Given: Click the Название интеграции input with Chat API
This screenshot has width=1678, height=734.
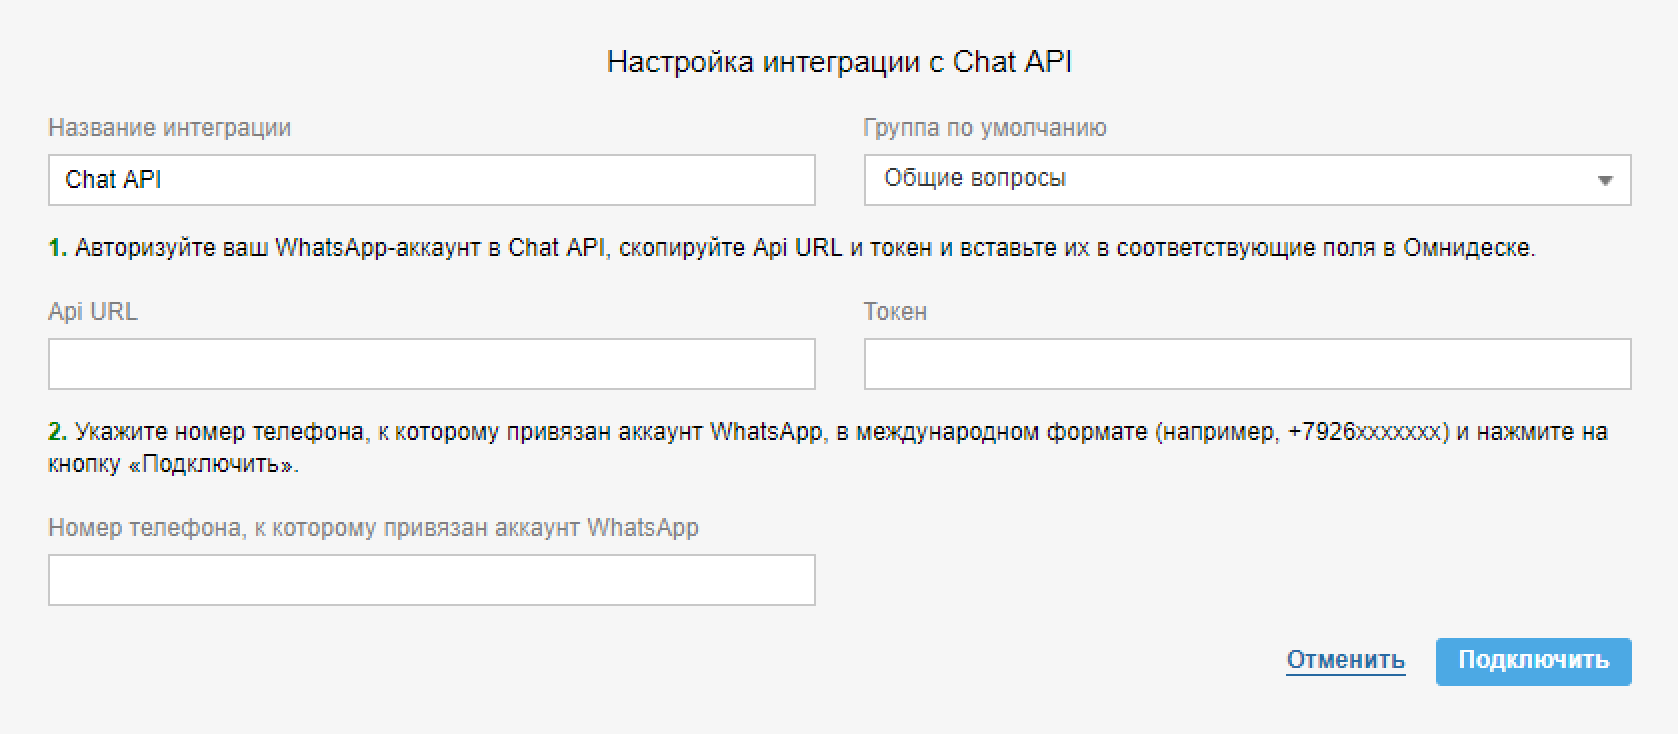Looking at the screenshot, I should coord(432,180).
